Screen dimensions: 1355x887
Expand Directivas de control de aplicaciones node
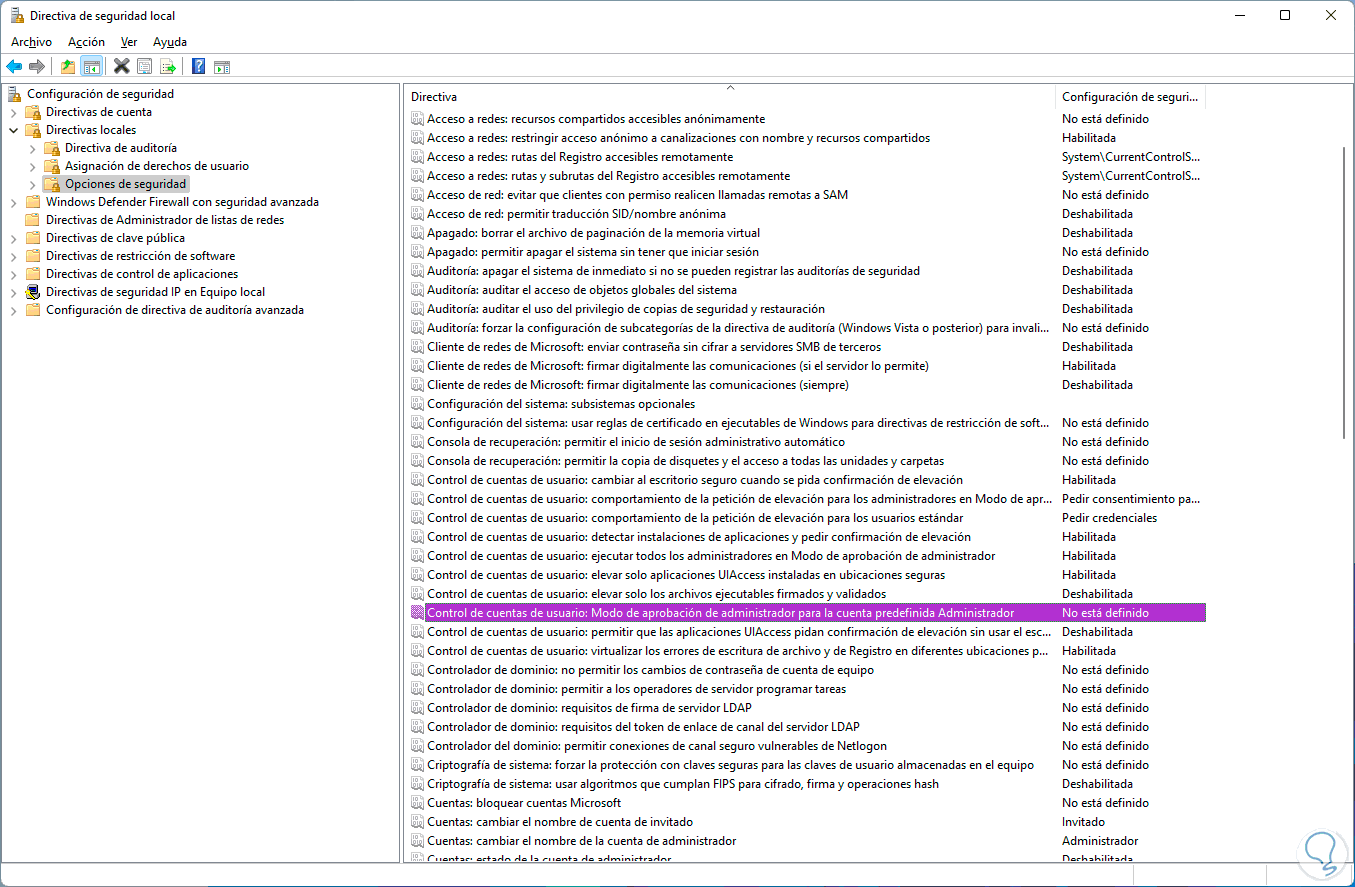click(14, 274)
